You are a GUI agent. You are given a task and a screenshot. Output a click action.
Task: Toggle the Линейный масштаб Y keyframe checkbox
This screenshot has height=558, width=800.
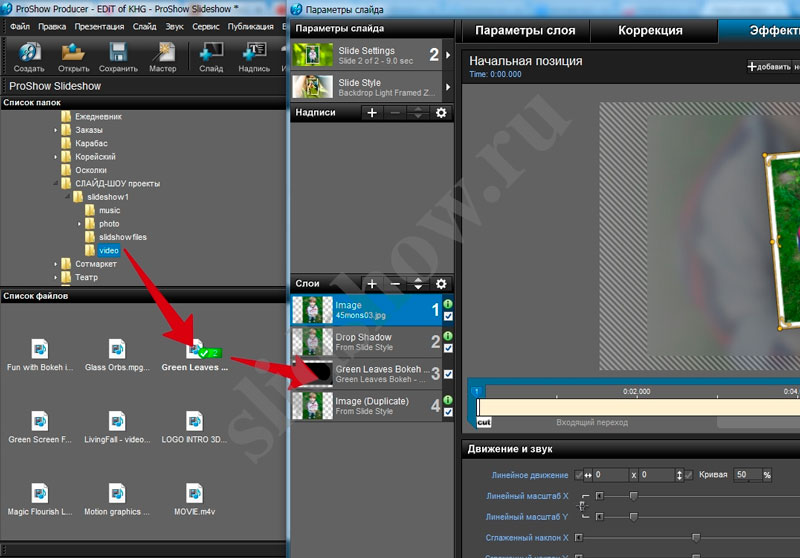click(x=599, y=517)
